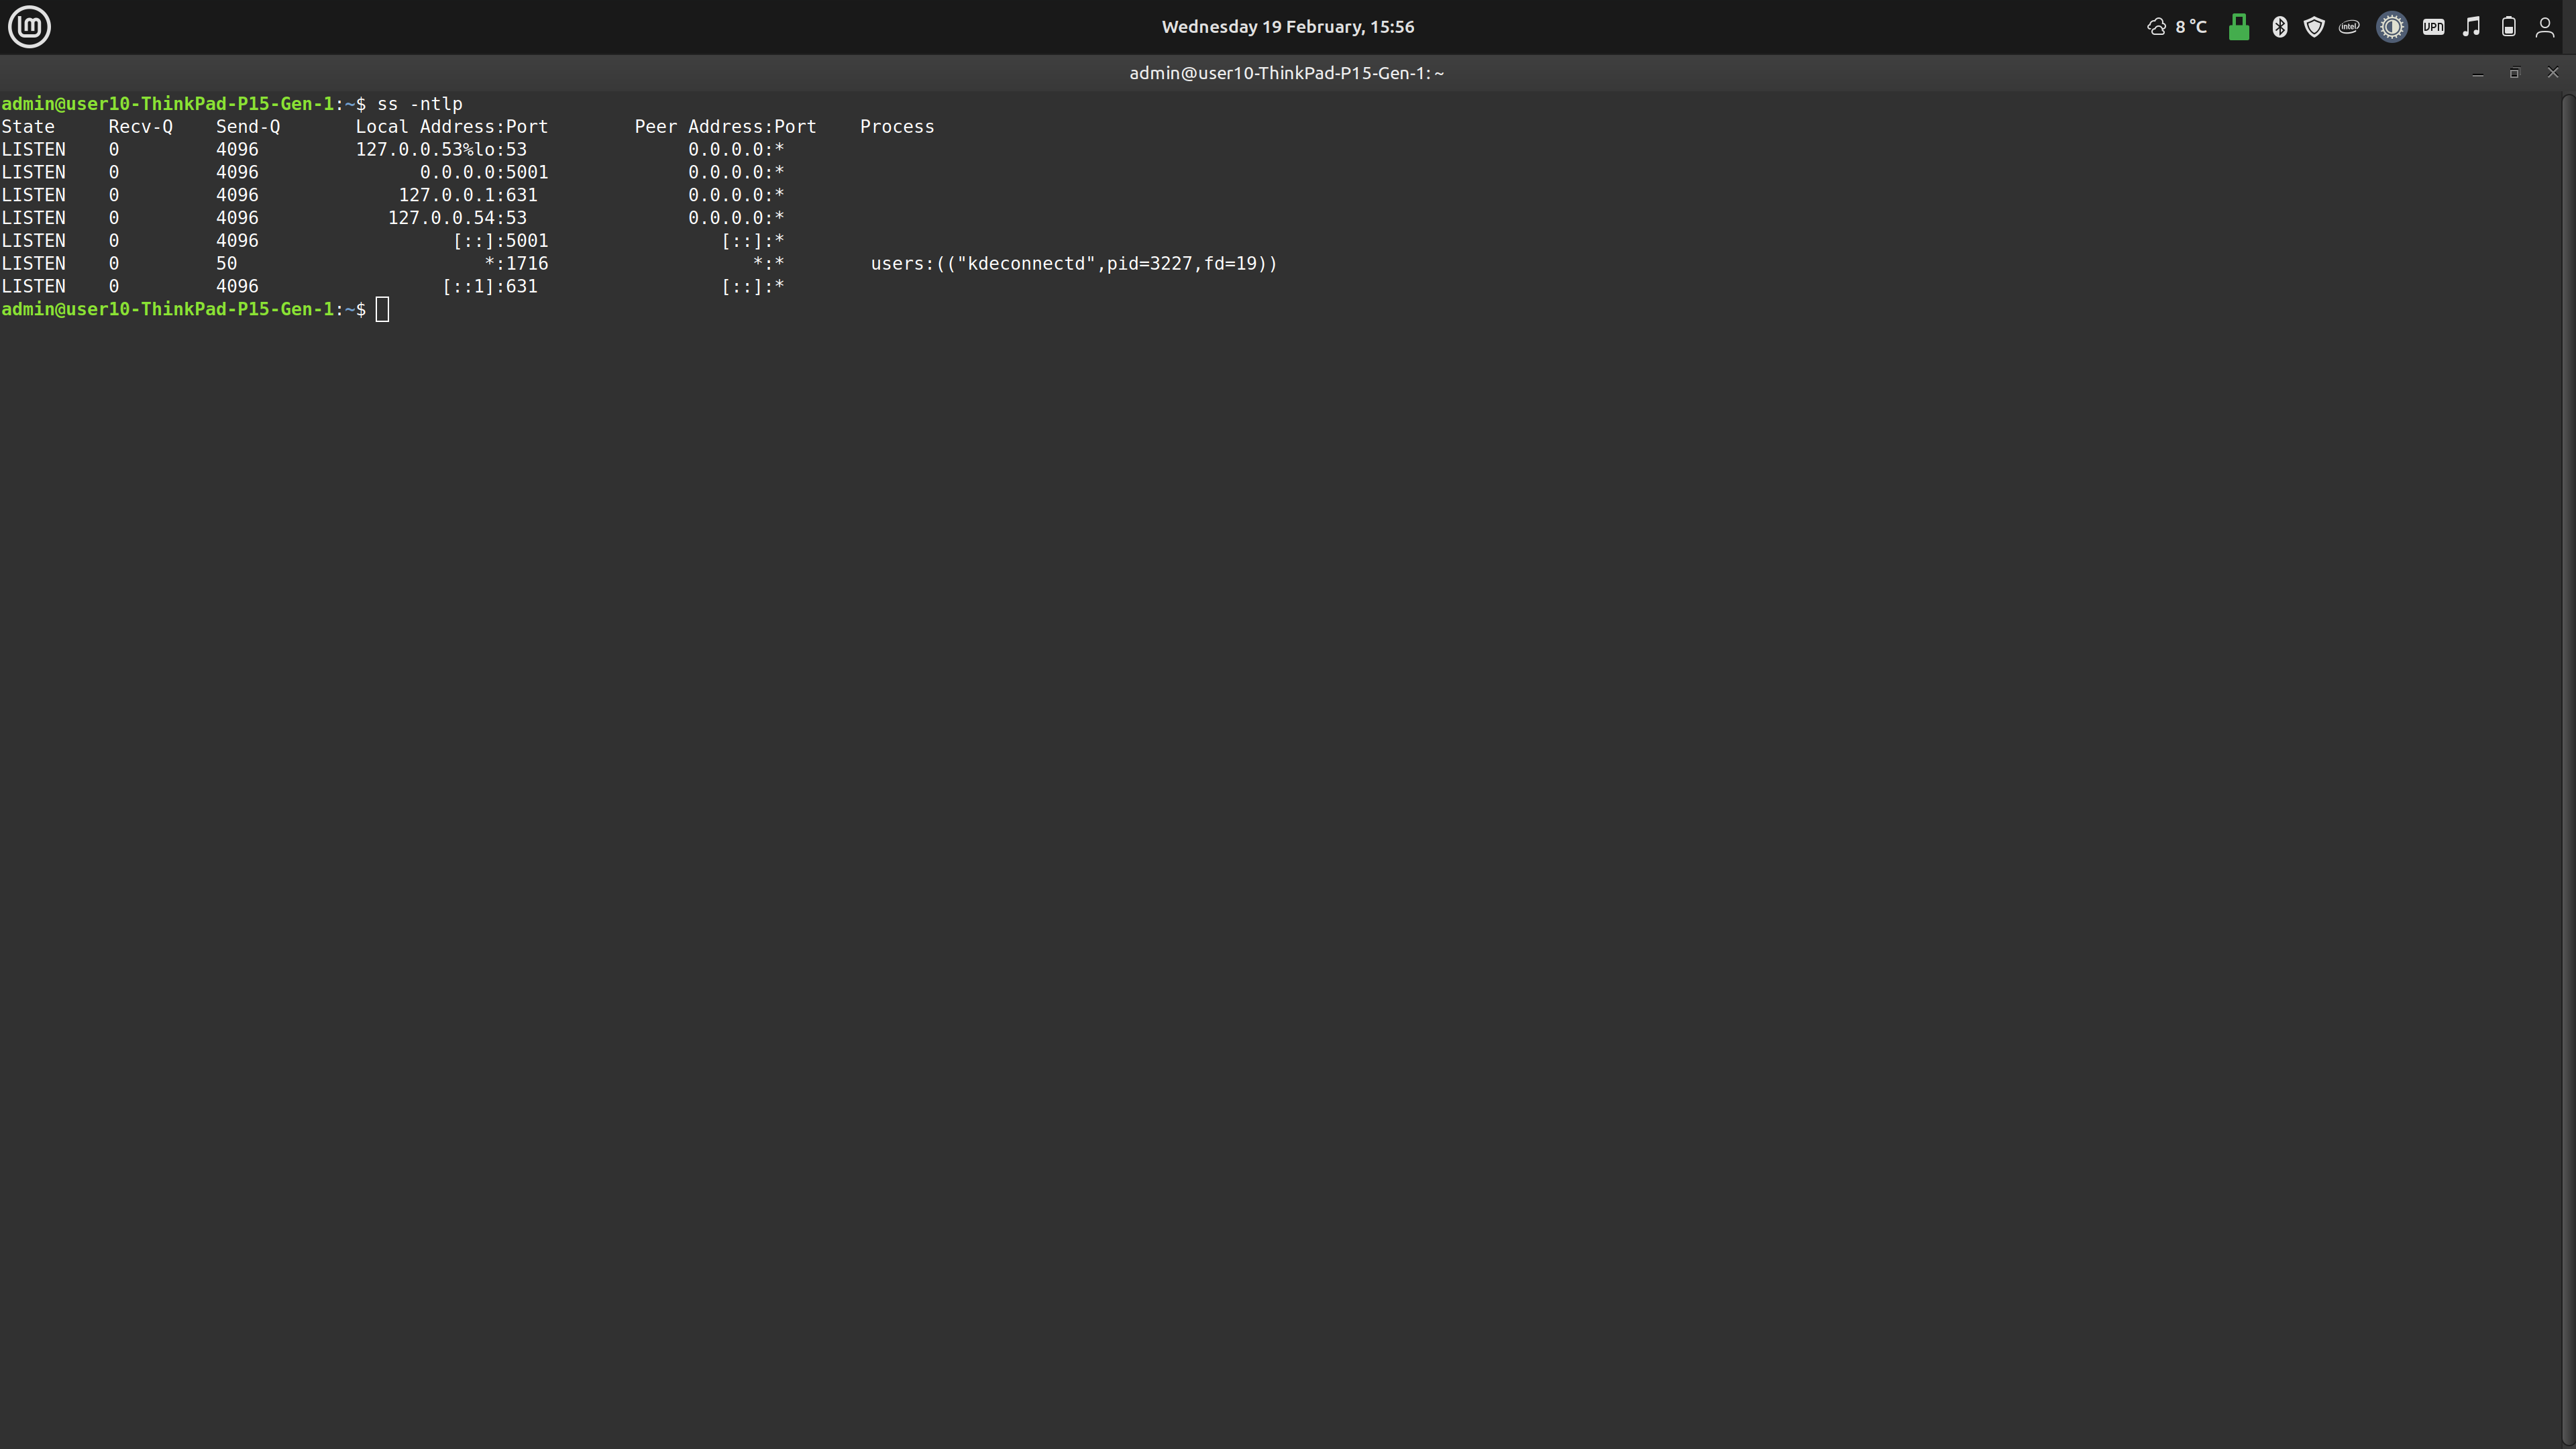Click local address 0.0.0.0:5001
This screenshot has width=2576, height=1449.
click(484, 173)
